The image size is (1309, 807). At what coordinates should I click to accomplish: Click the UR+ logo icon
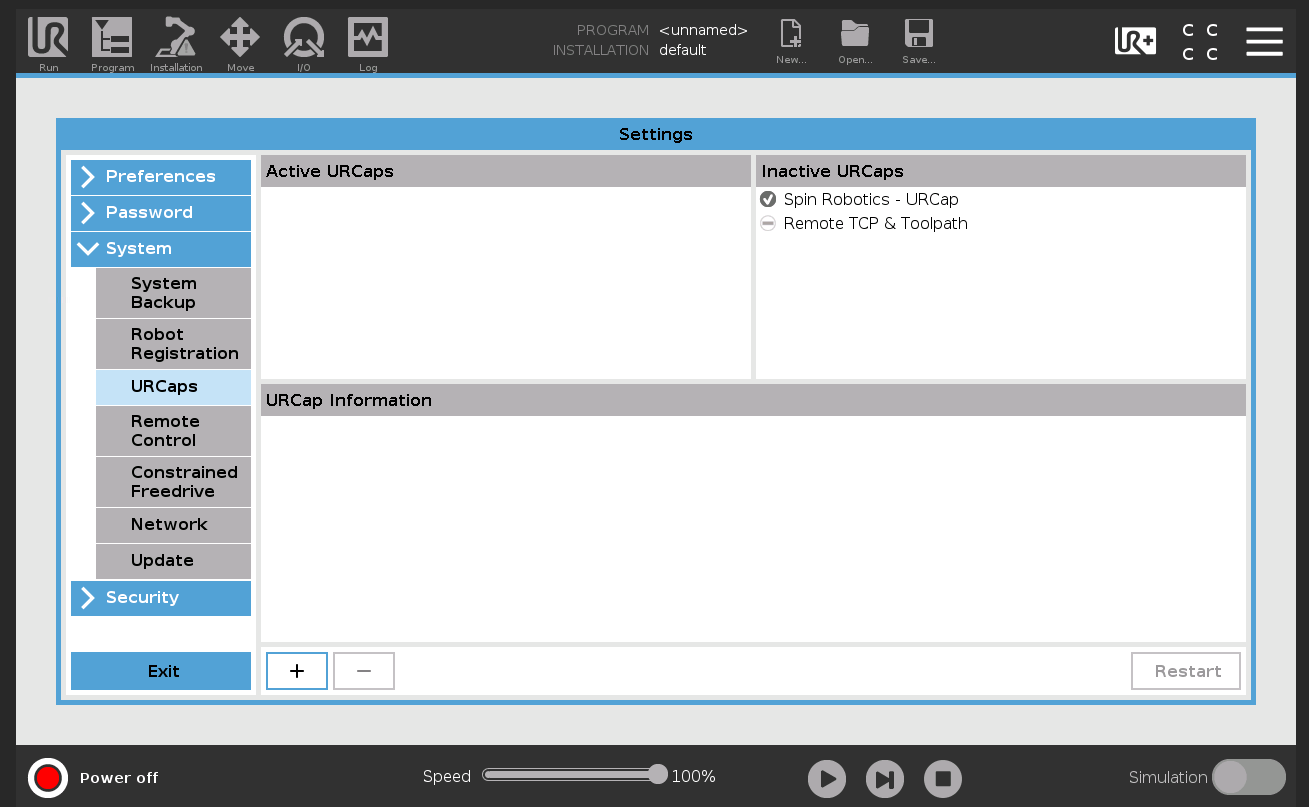pos(1135,41)
